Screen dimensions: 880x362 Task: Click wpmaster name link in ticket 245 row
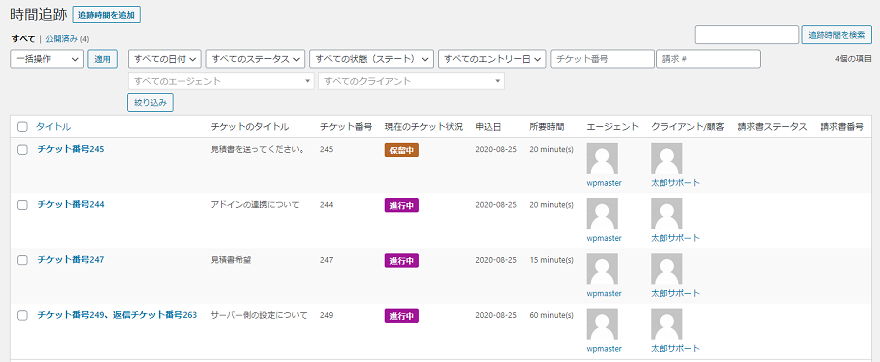pos(604,183)
